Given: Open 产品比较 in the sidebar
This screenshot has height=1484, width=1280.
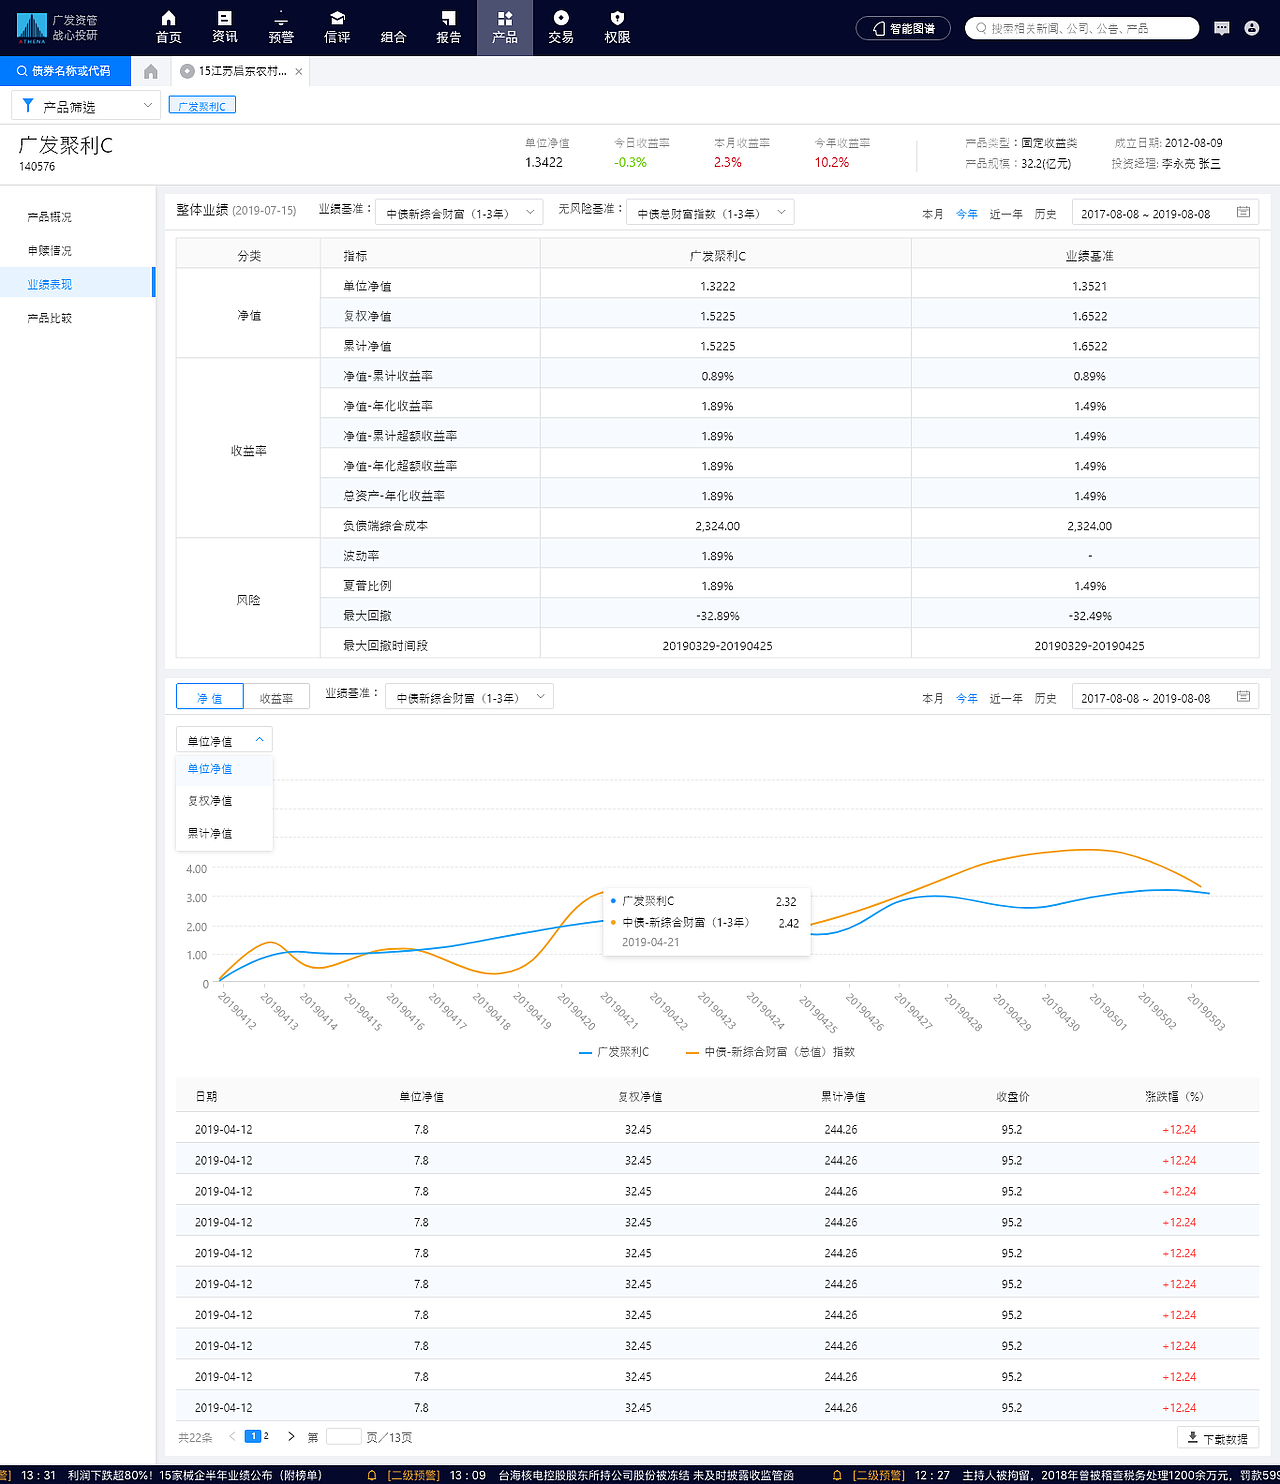Looking at the screenshot, I should pos(50,318).
